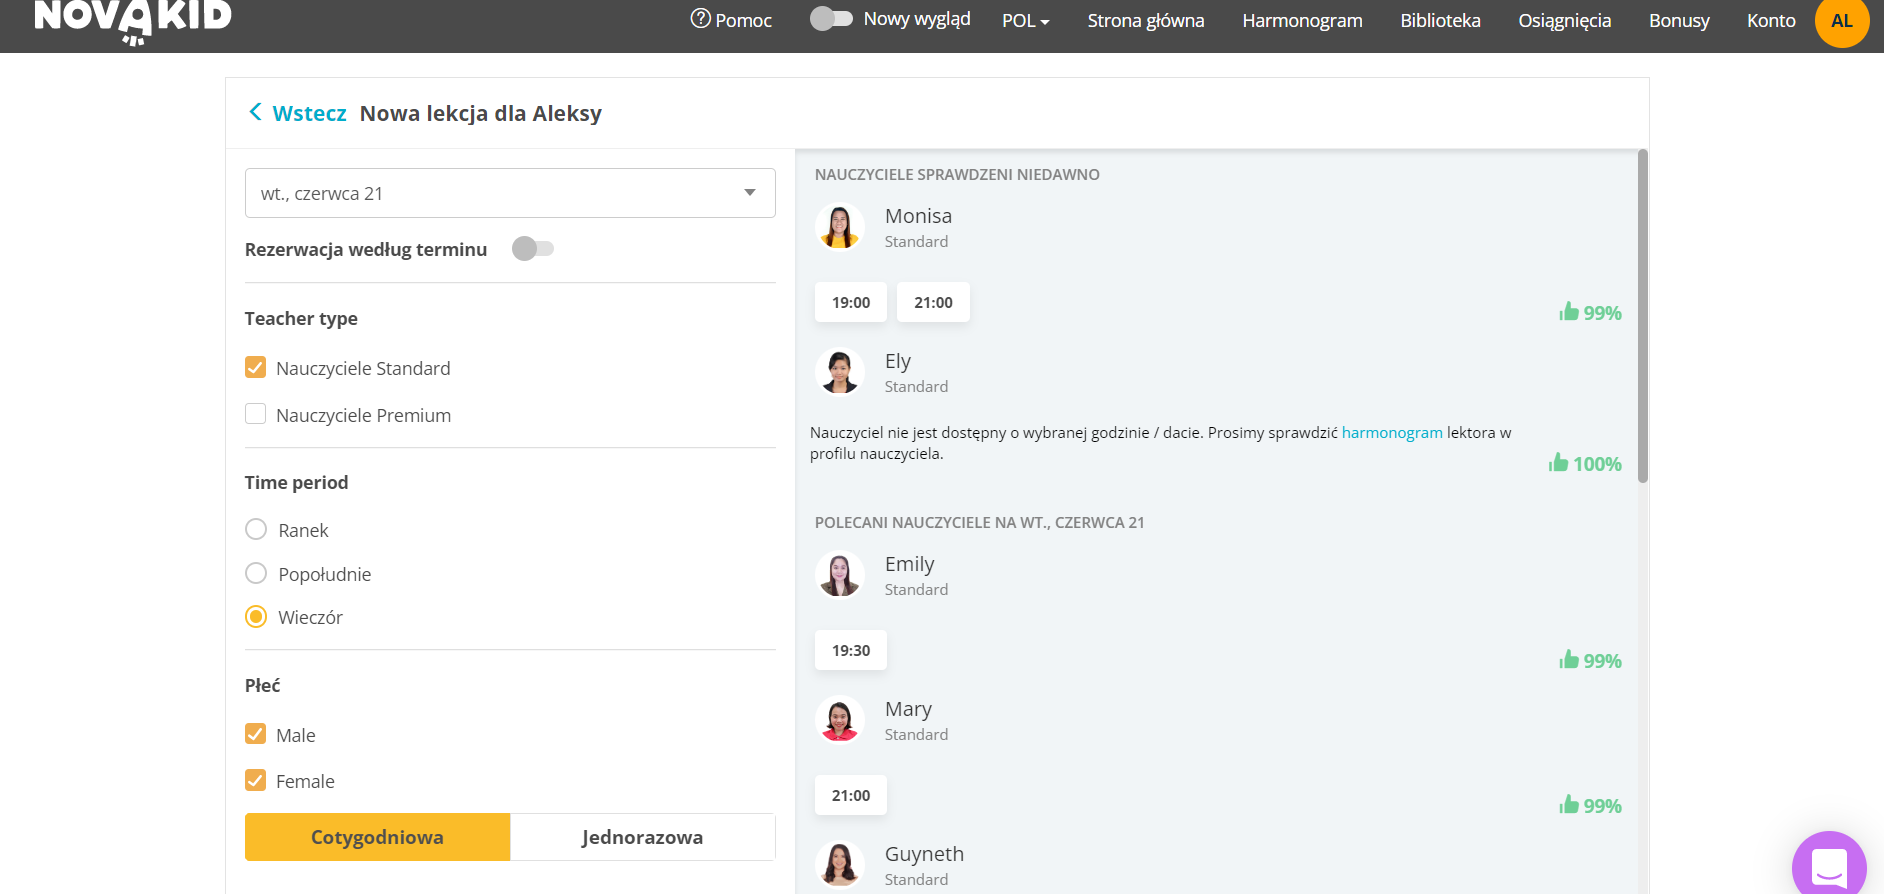Select Jednorazowa lesson type

(643, 837)
